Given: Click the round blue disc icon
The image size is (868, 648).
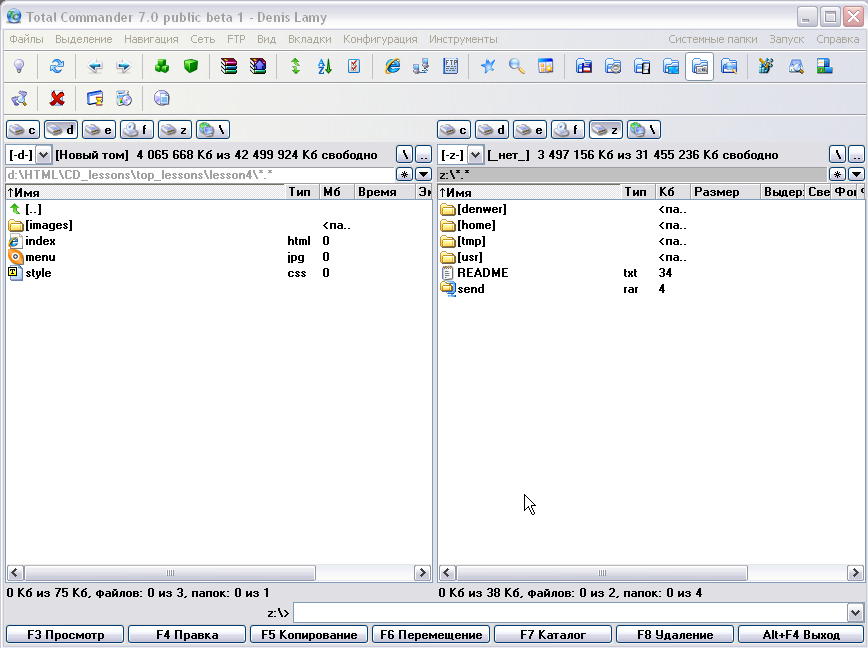Looking at the screenshot, I should (162, 99).
